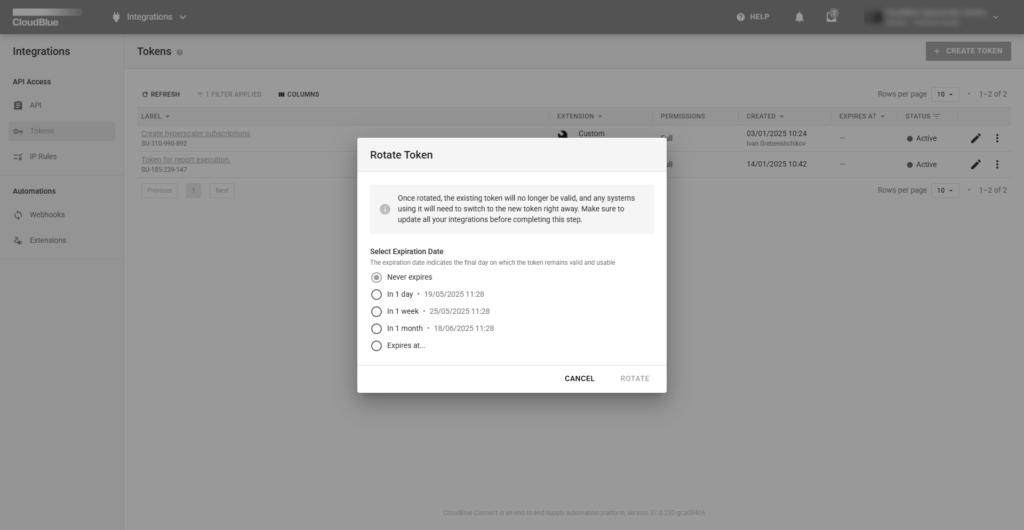Expand the account dropdown chevron
1024x530 pixels.
[x=995, y=18]
